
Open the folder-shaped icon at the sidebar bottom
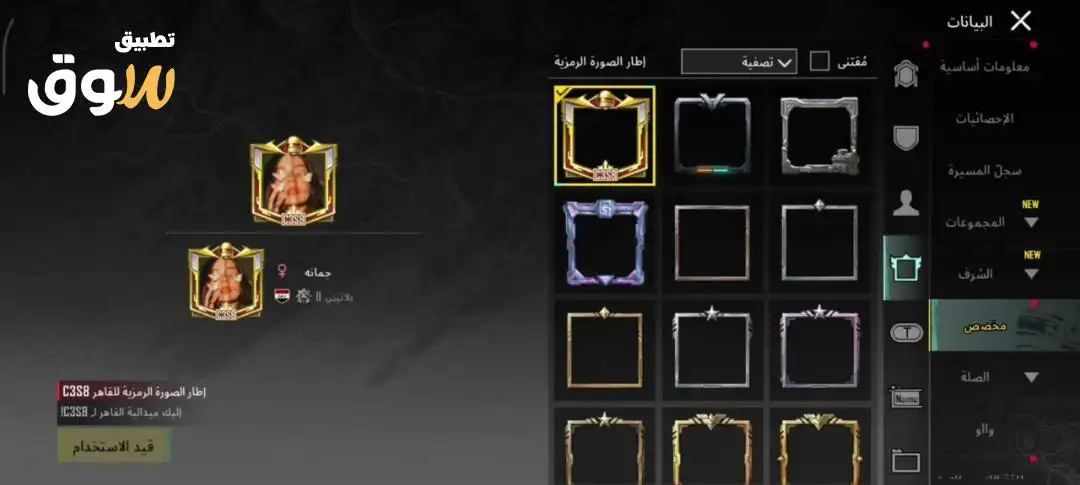pos(906,460)
